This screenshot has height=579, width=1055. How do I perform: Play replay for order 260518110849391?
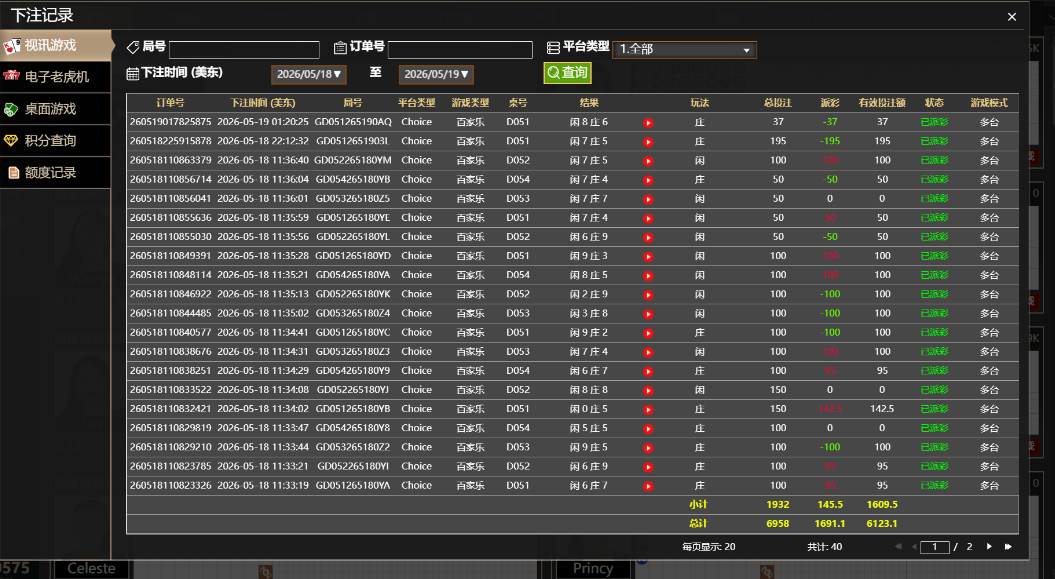point(648,257)
